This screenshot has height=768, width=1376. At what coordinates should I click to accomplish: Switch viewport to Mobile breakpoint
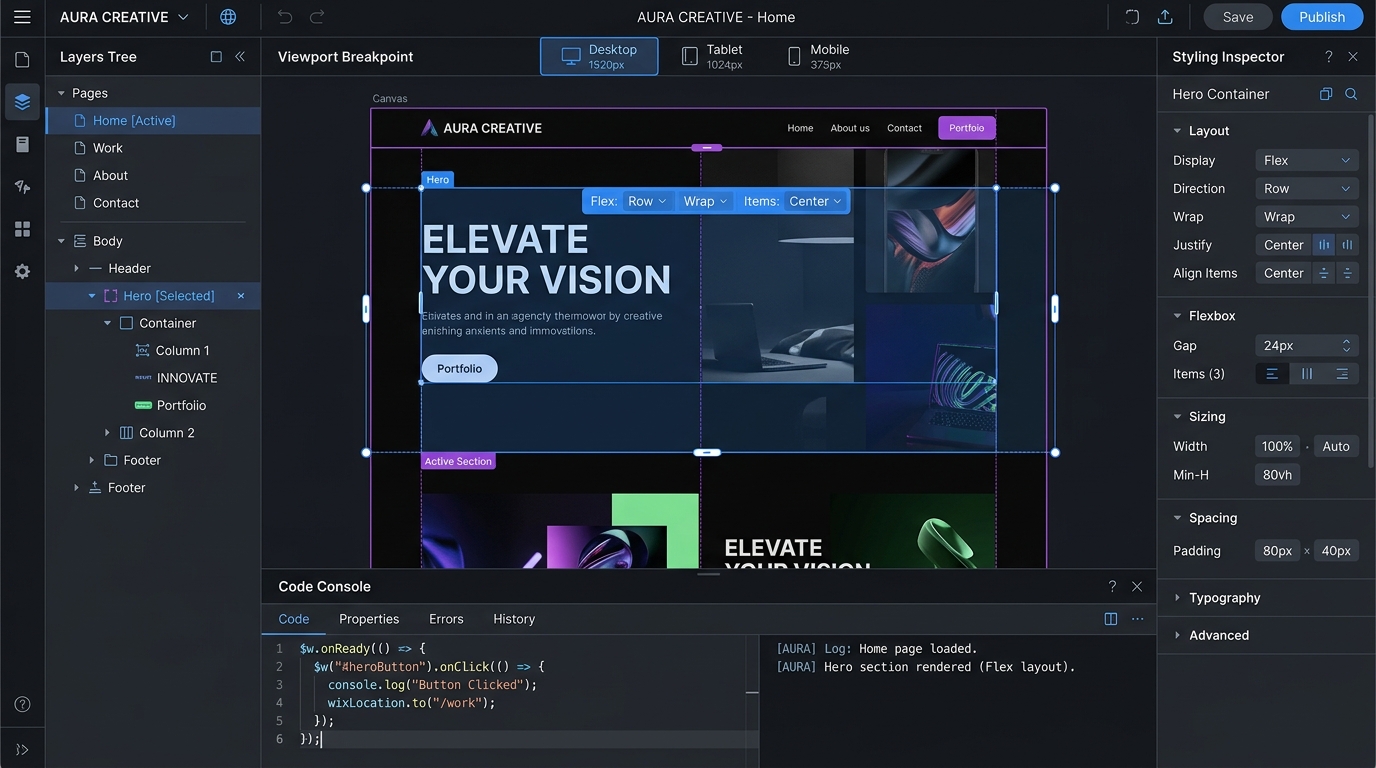818,56
